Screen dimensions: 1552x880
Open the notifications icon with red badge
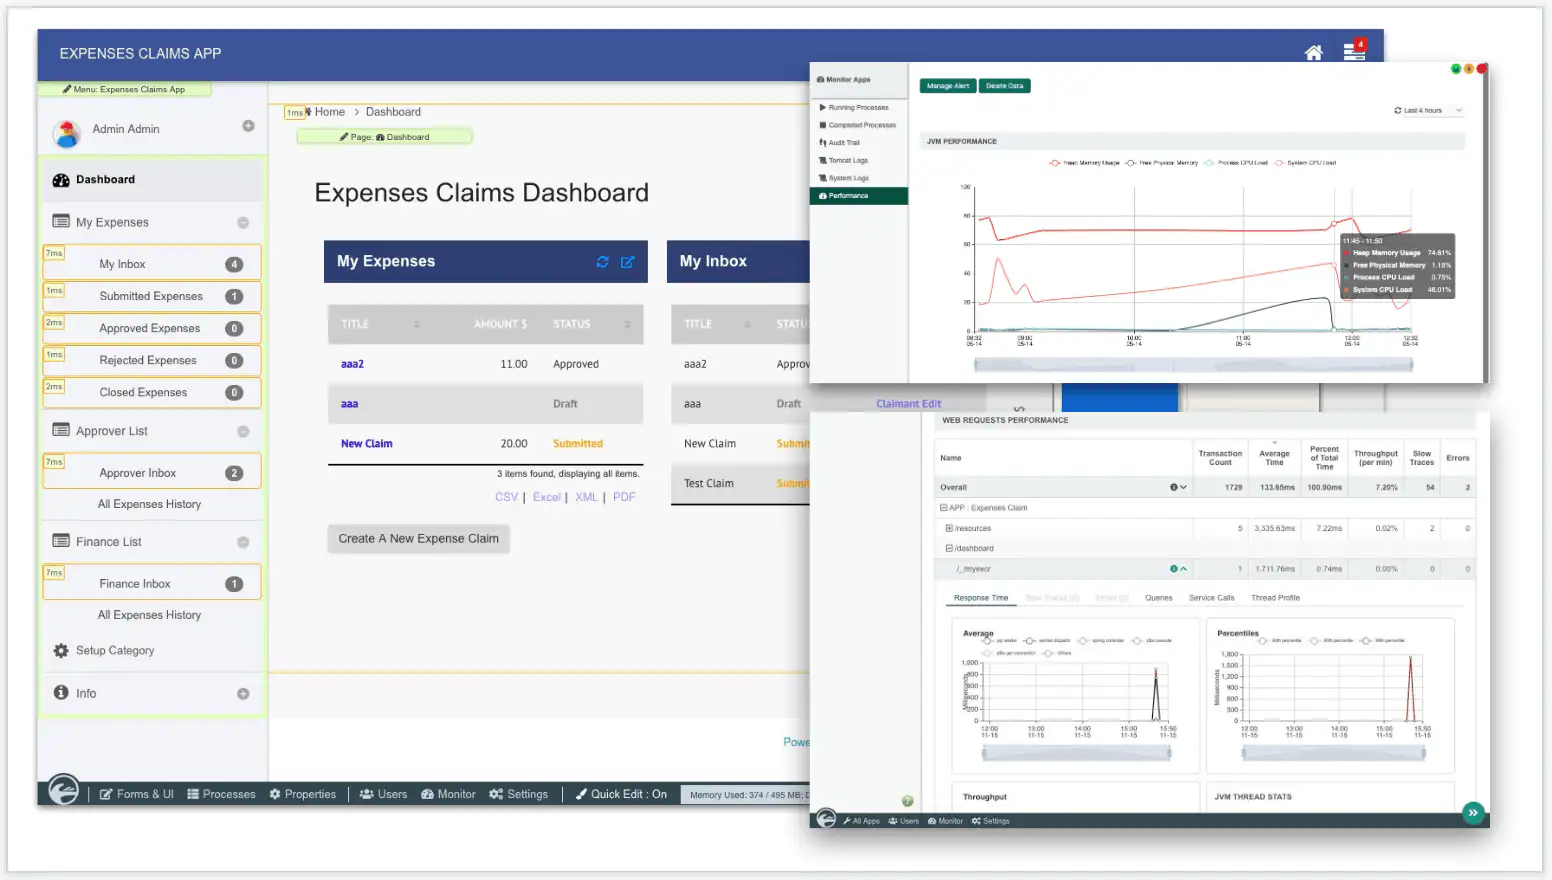click(x=1354, y=51)
